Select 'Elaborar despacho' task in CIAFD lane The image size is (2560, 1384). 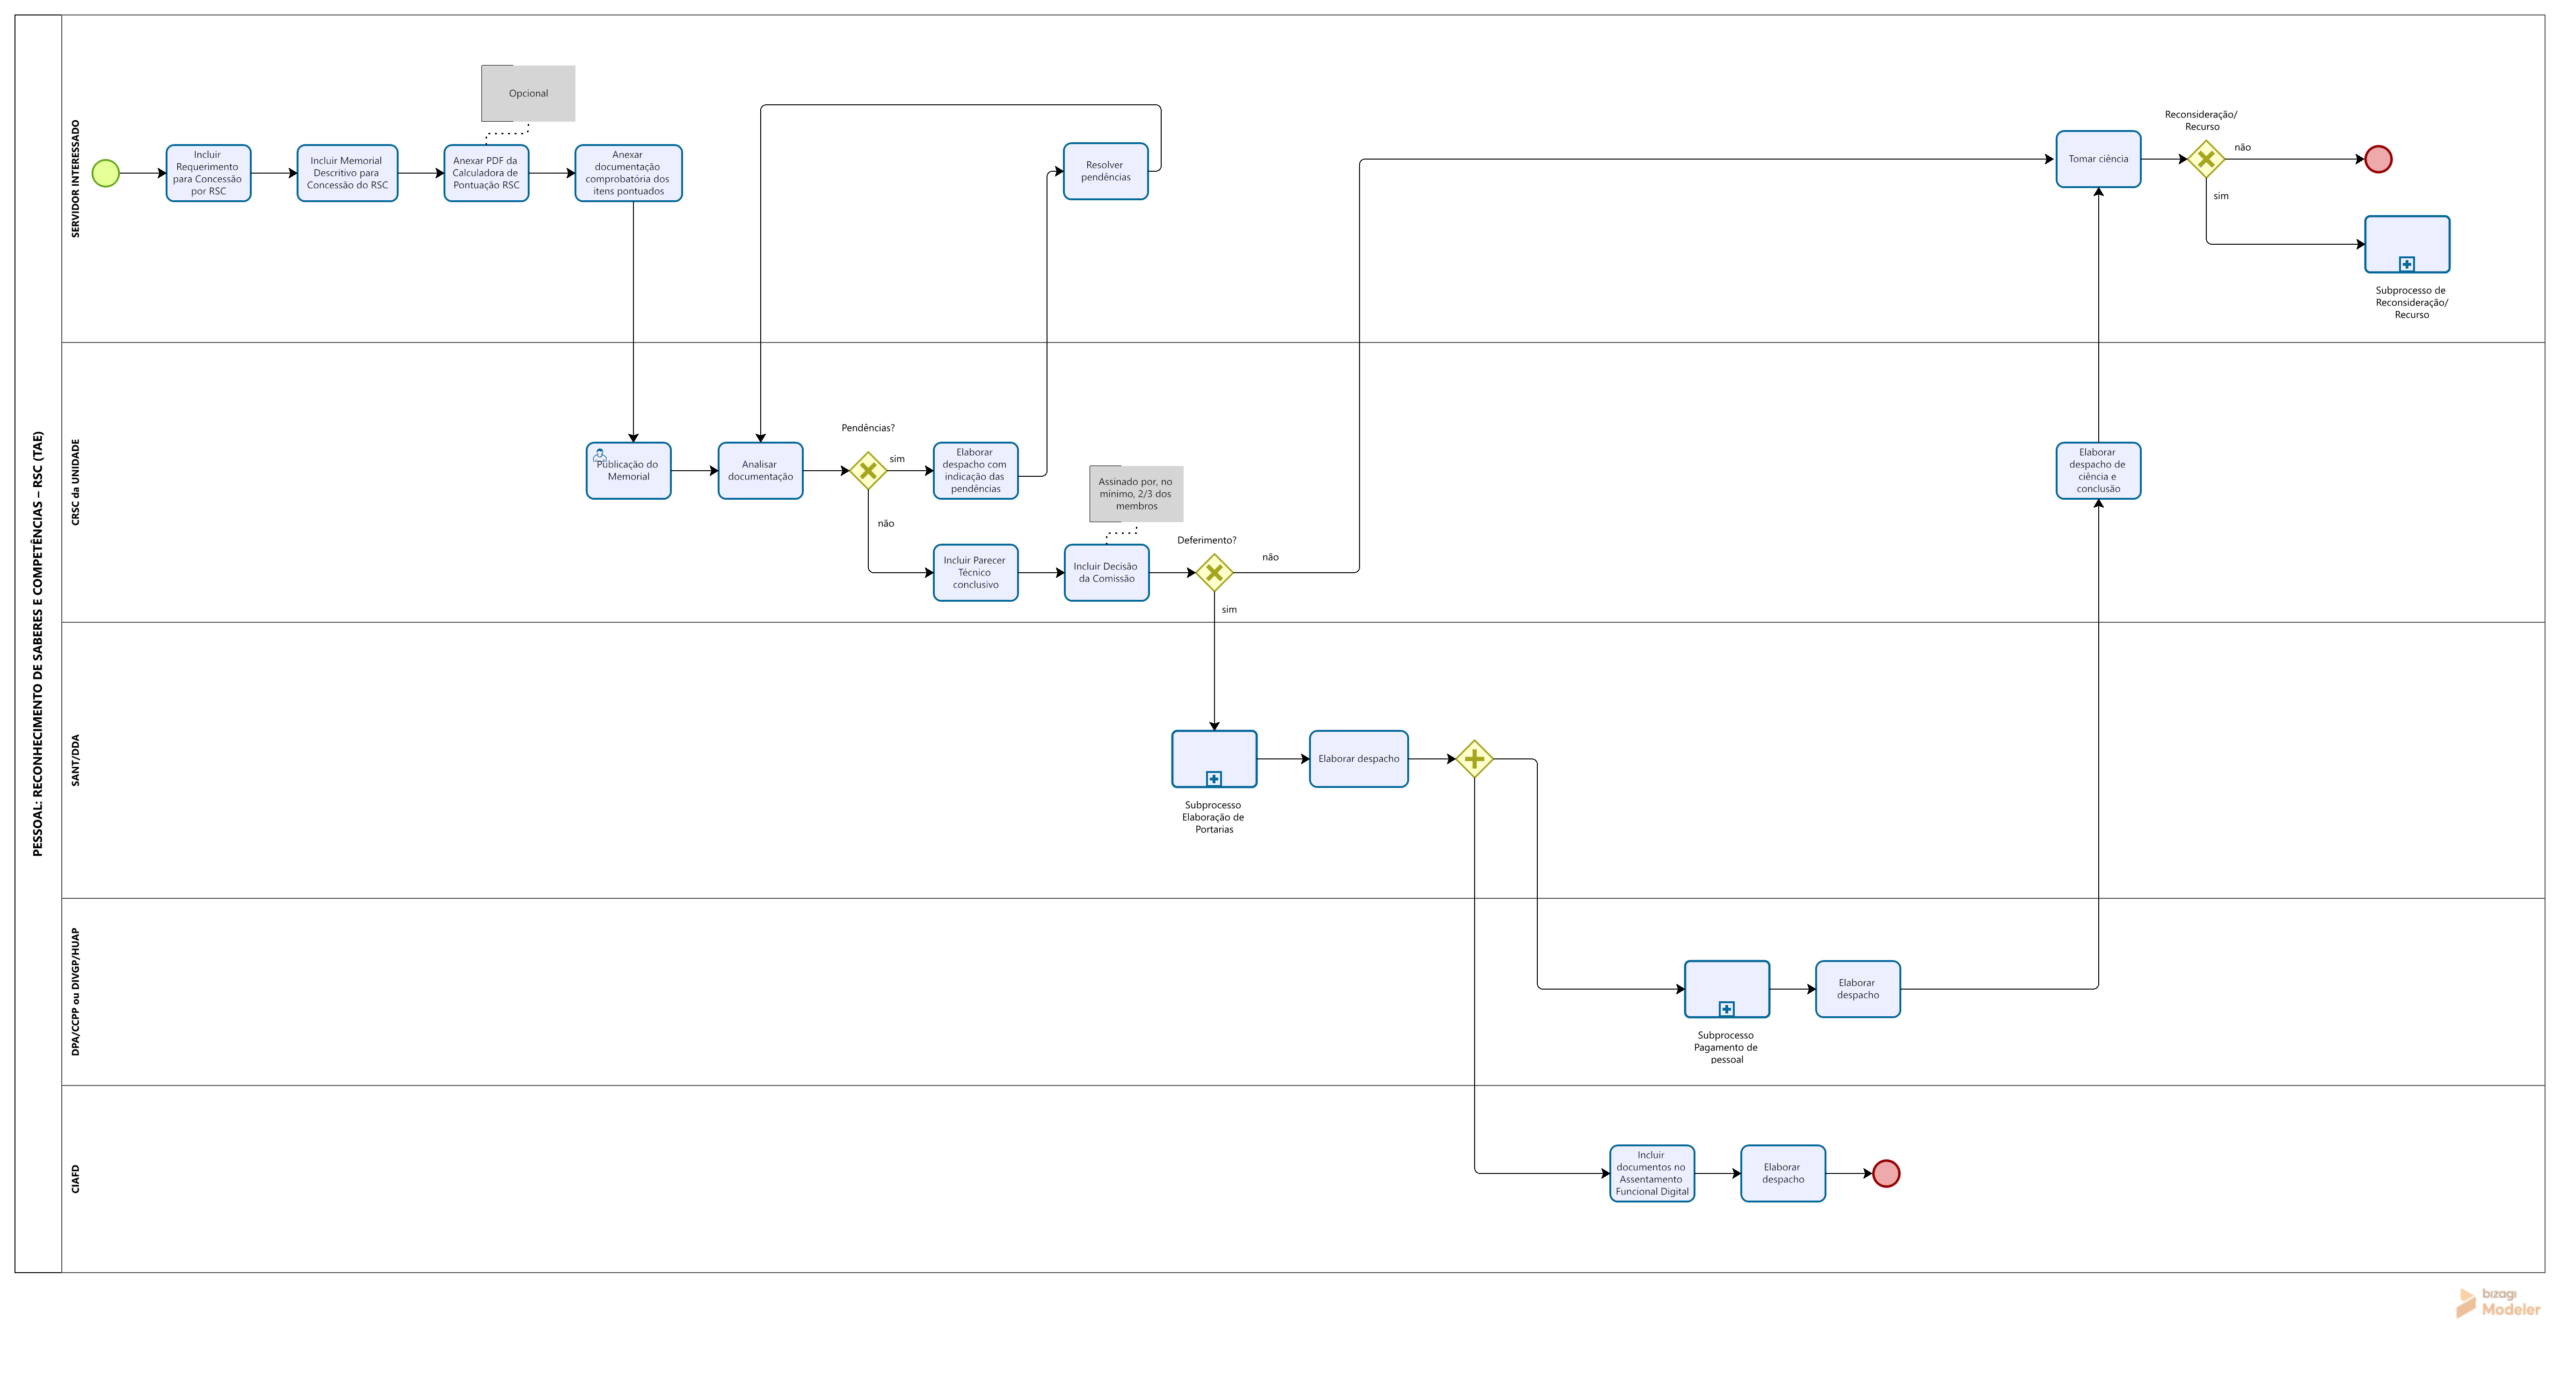click(x=1782, y=1173)
